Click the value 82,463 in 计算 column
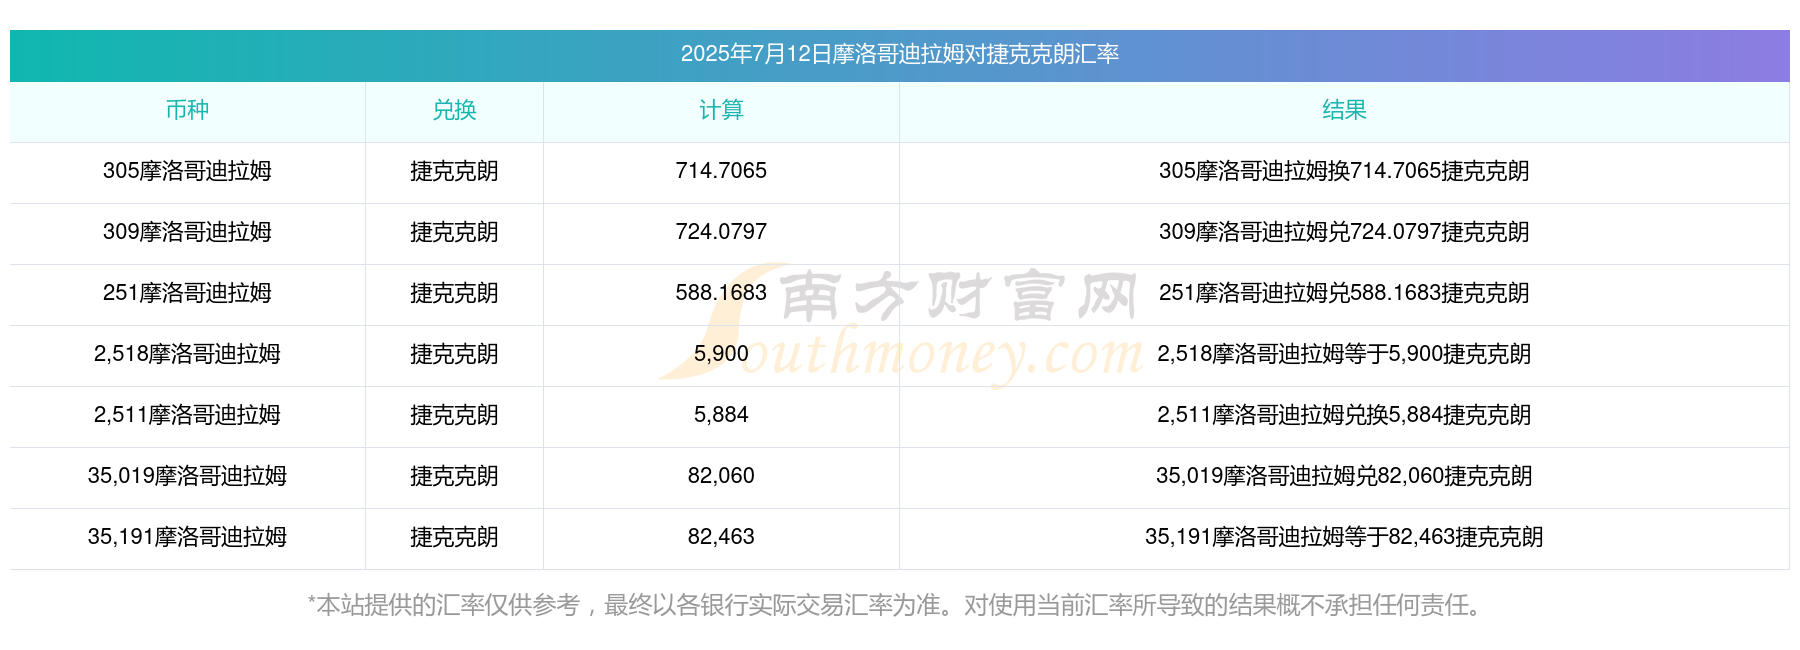Image resolution: width=1800 pixels, height=650 pixels. click(x=721, y=537)
